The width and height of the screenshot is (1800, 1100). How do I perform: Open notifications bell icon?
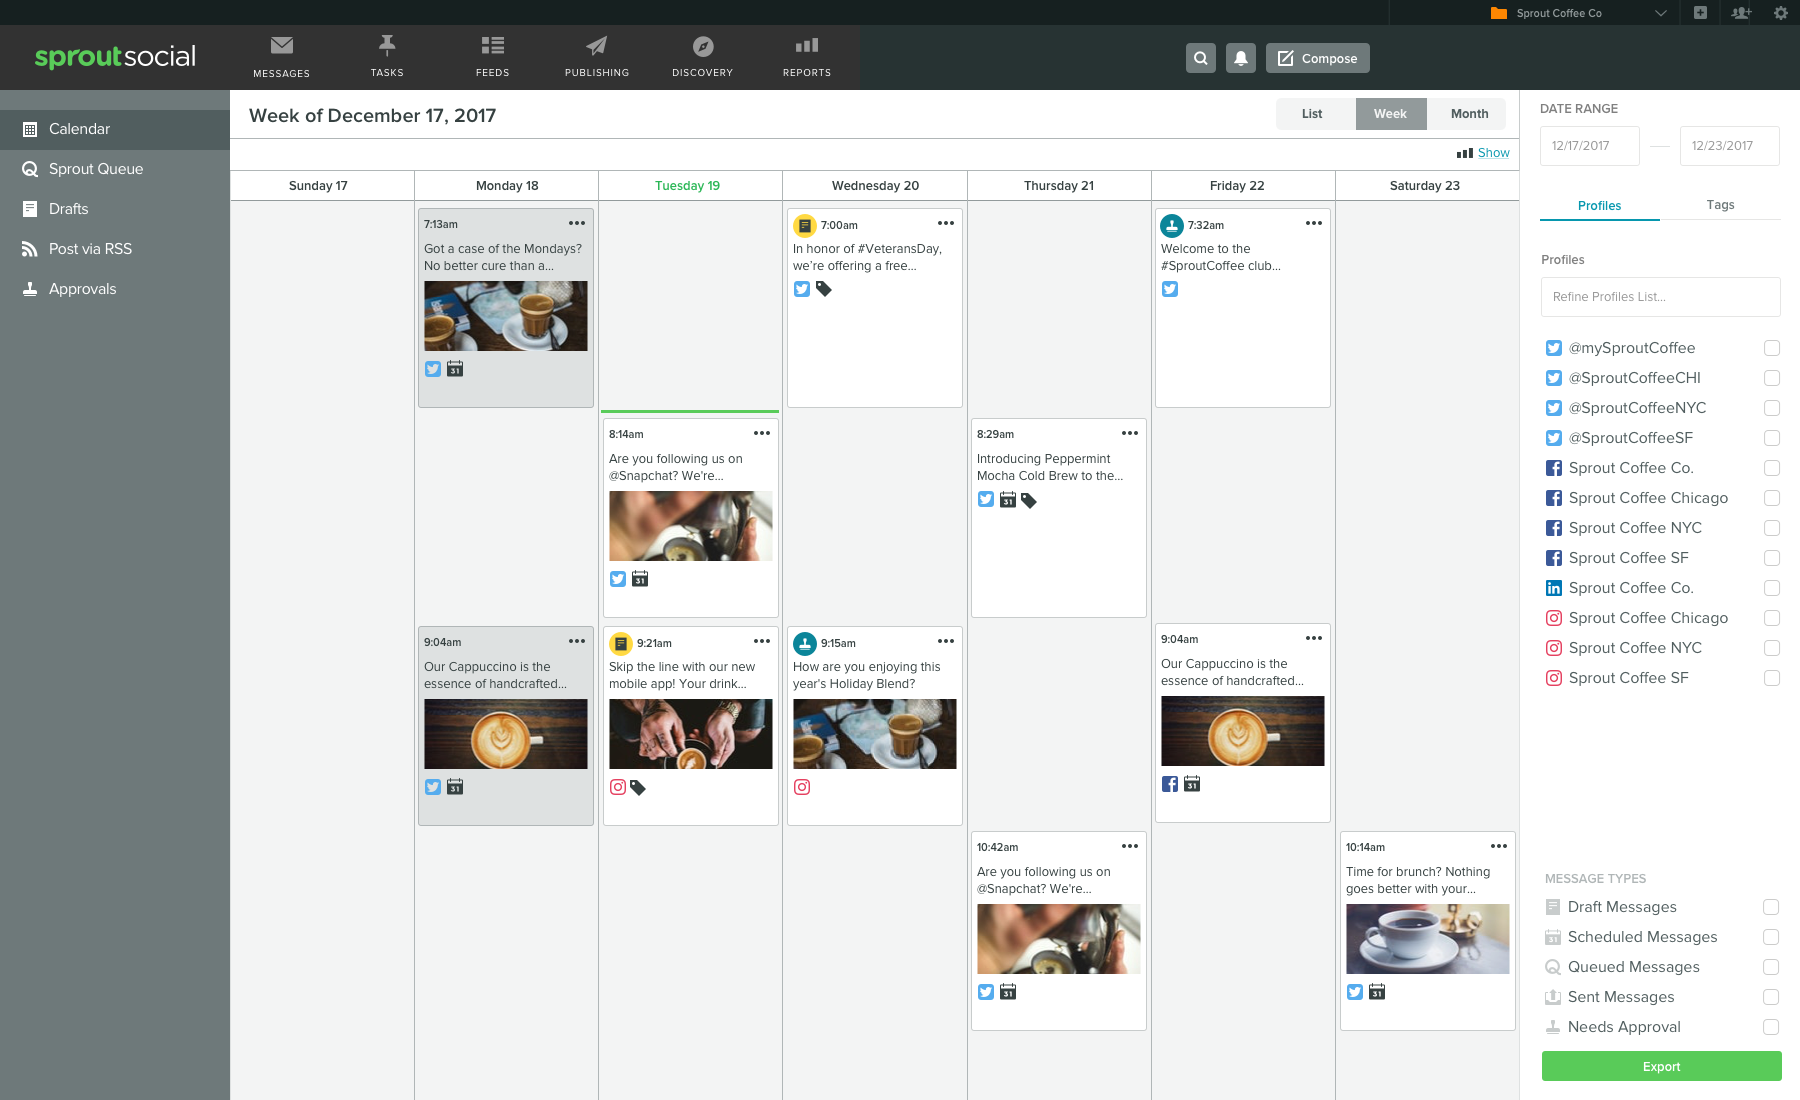click(1241, 58)
